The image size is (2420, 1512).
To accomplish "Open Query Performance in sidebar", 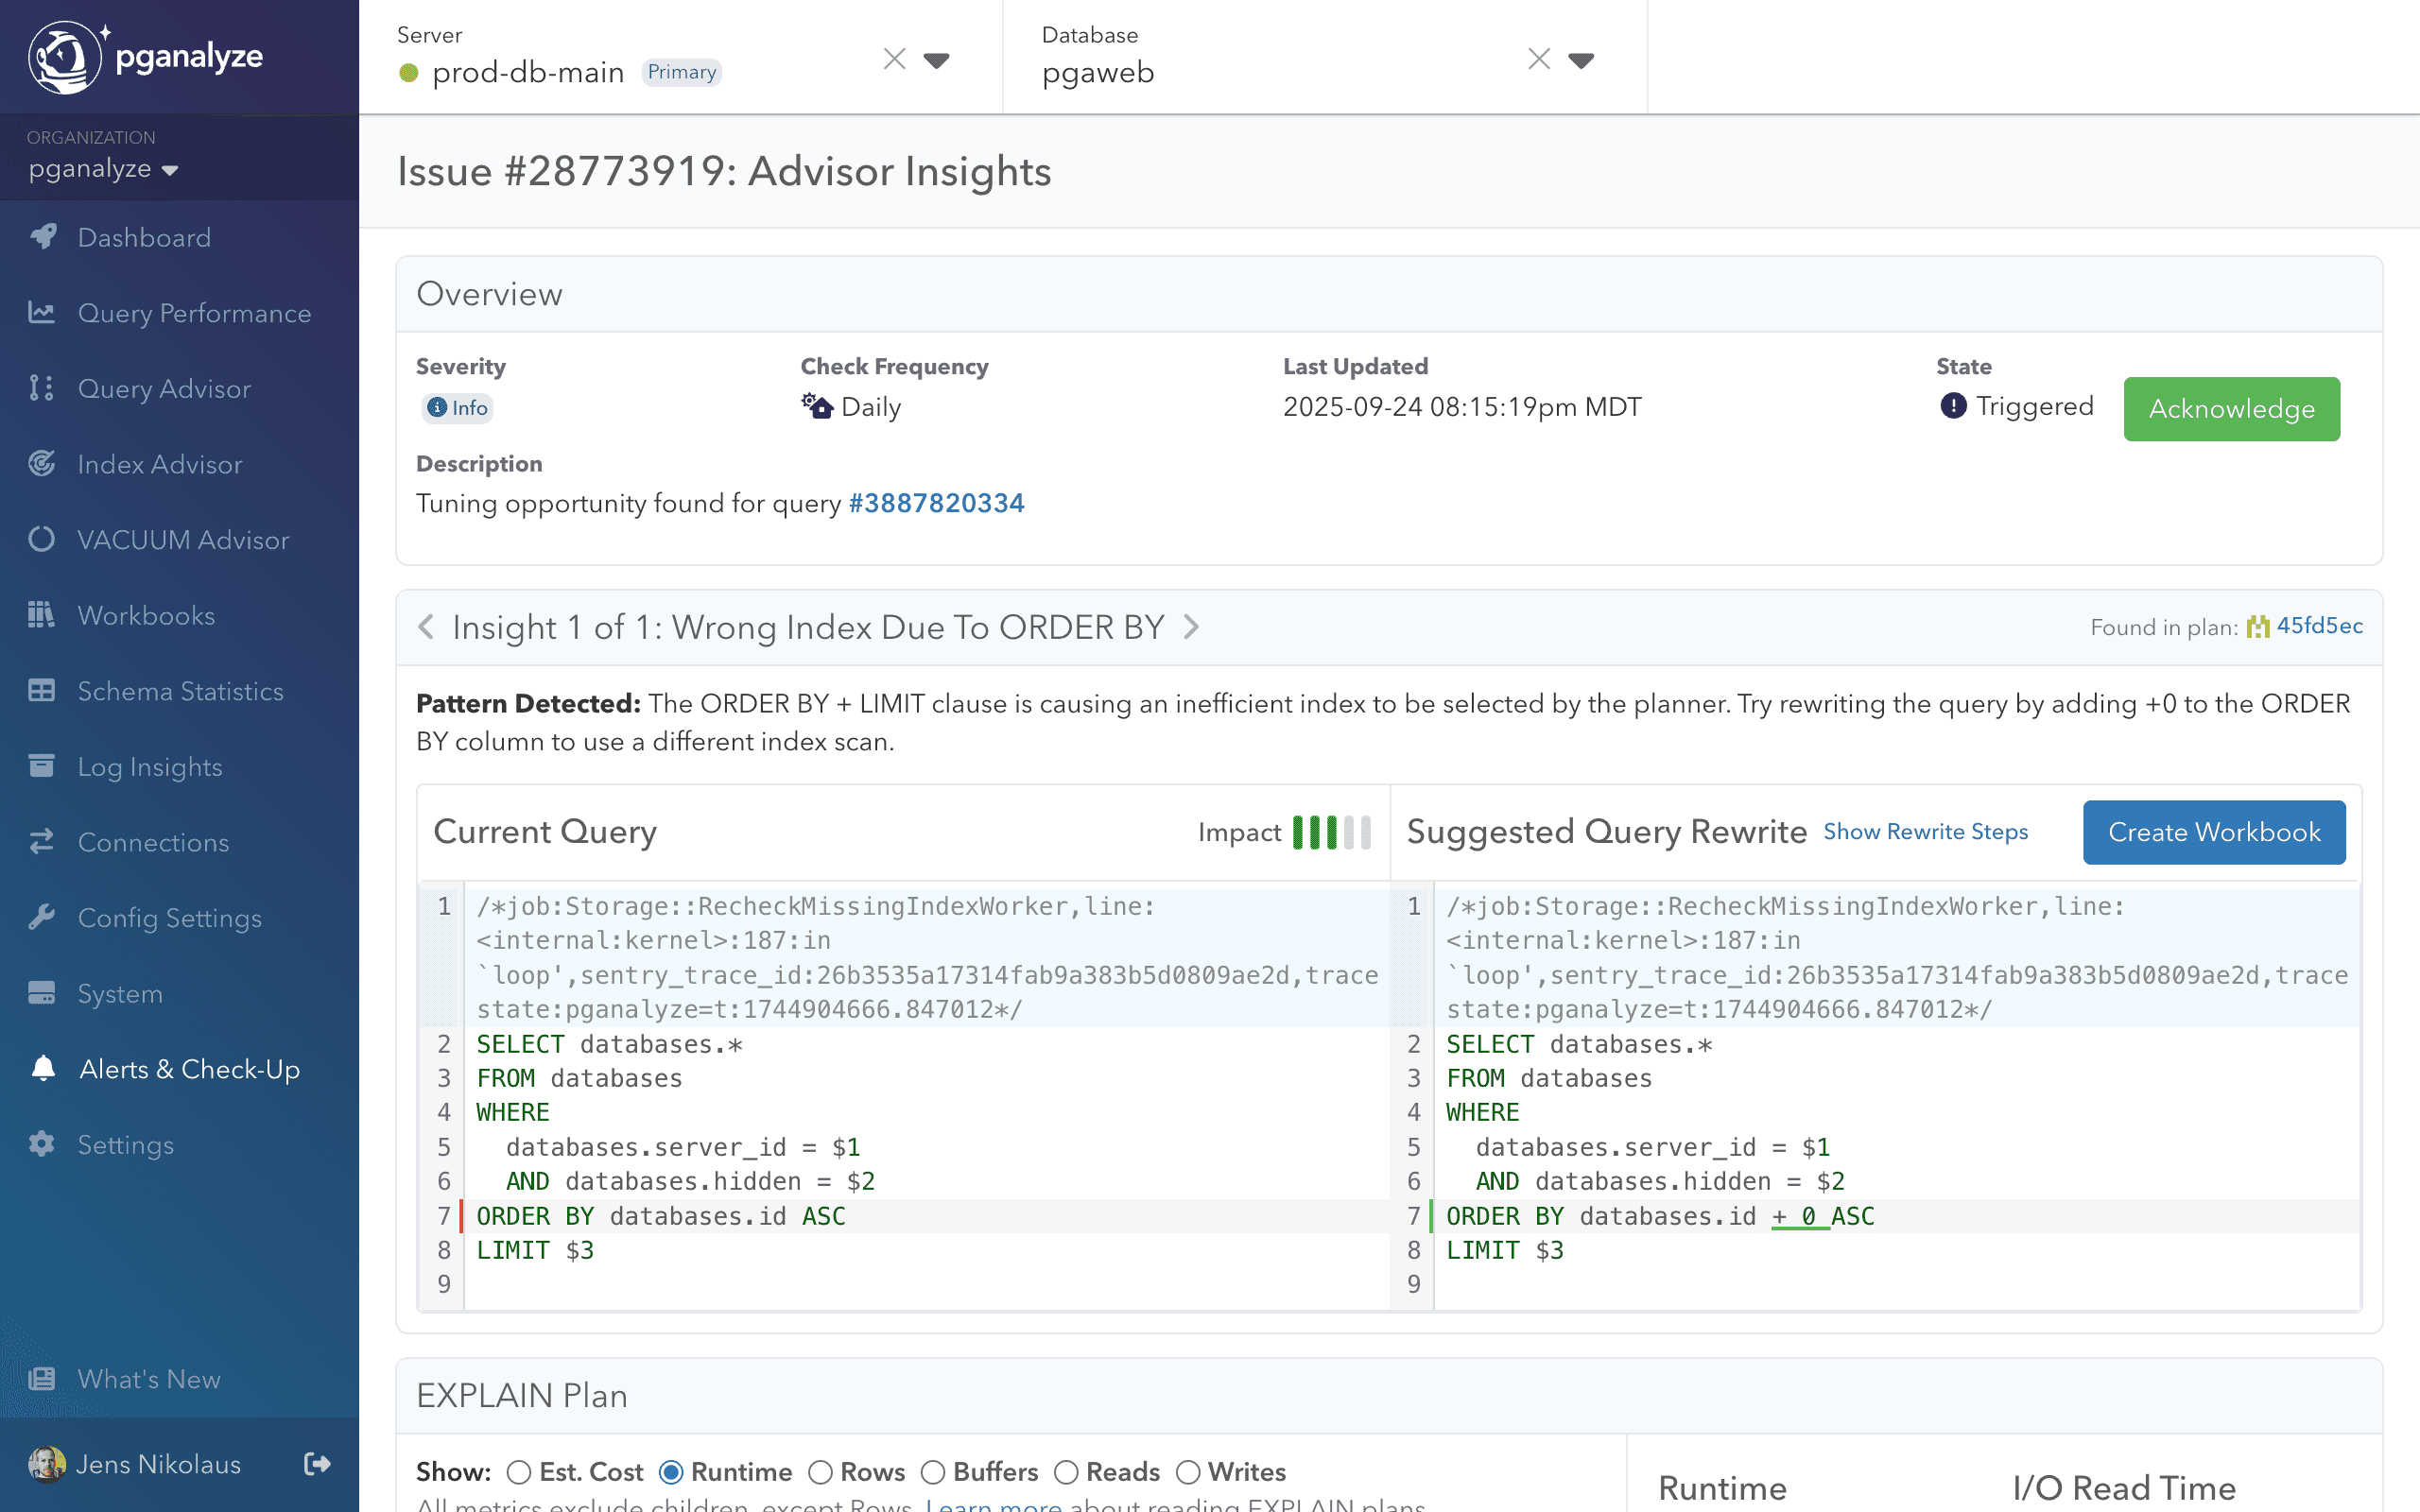I will click(194, 313).
